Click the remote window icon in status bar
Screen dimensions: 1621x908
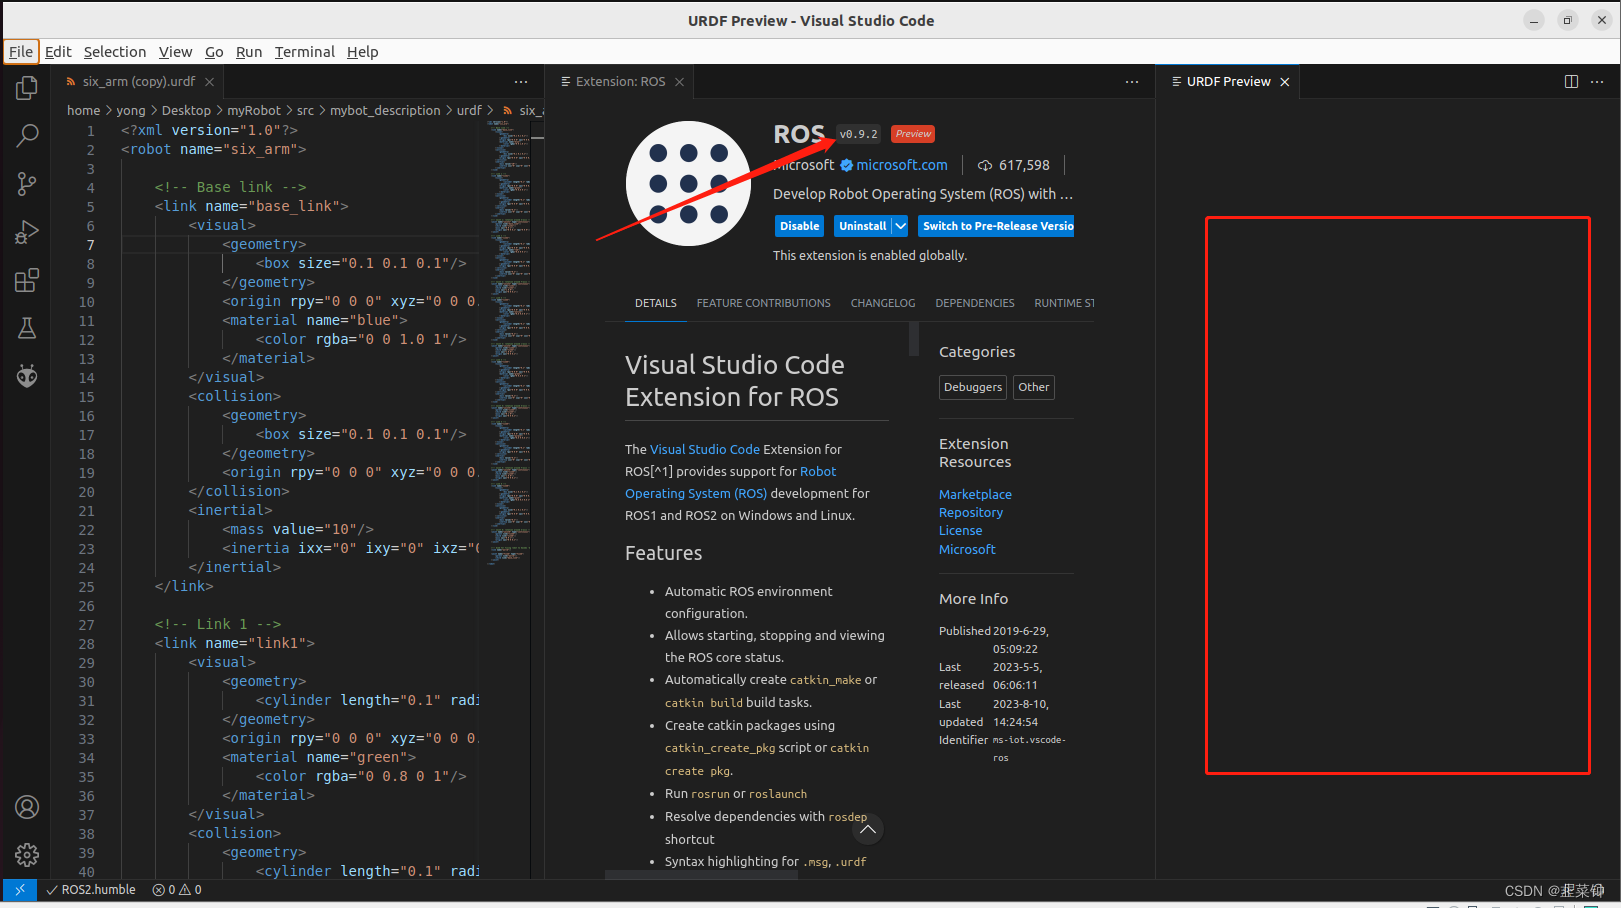point(20,889)
